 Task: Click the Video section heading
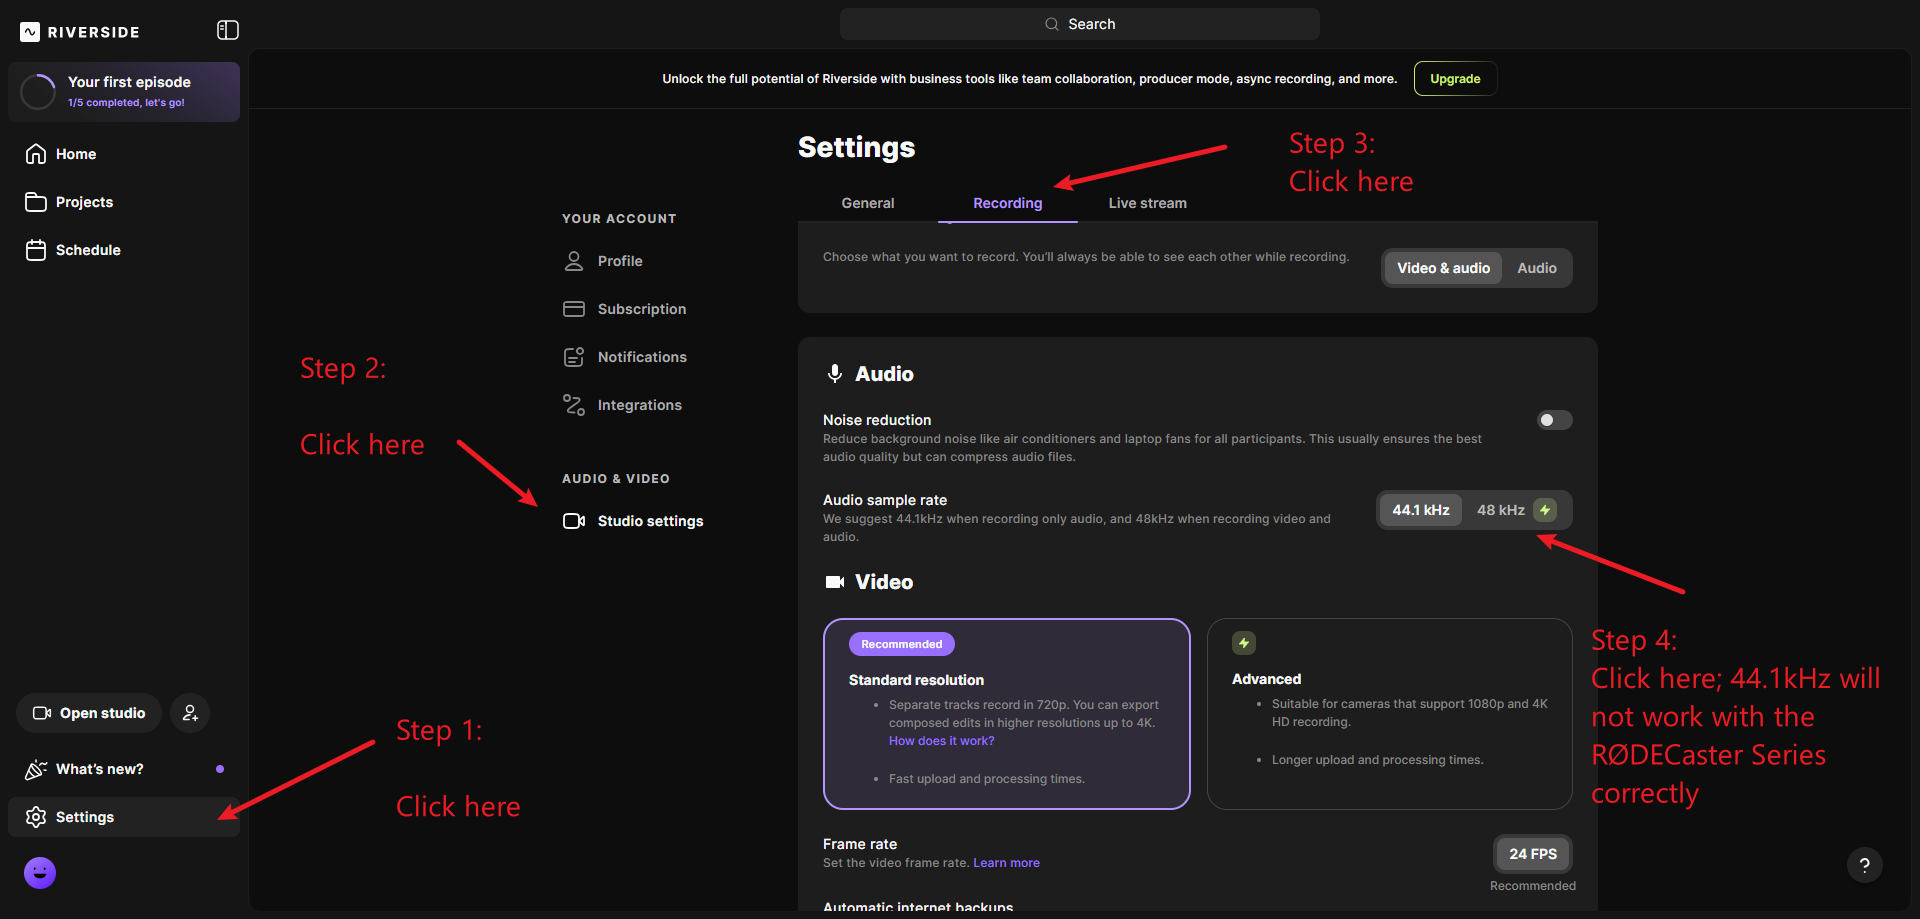[884, 582]
